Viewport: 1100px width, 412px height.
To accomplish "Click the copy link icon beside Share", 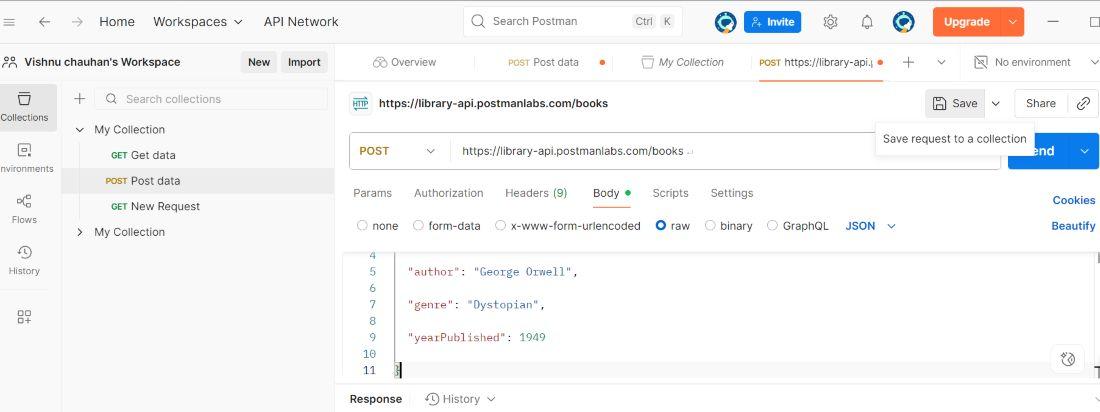I will tap(1083, 103).
